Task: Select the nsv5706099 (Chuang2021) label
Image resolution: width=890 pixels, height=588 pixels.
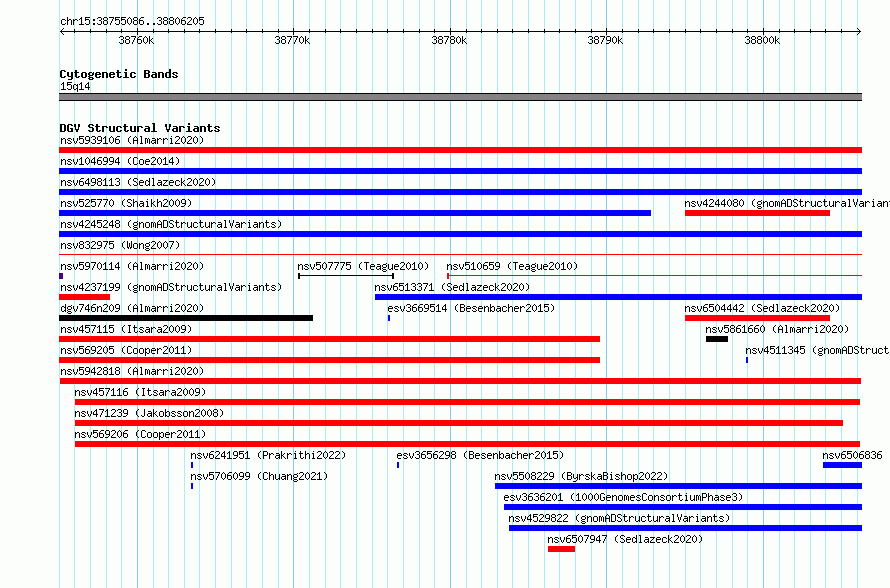Action: 259,476
